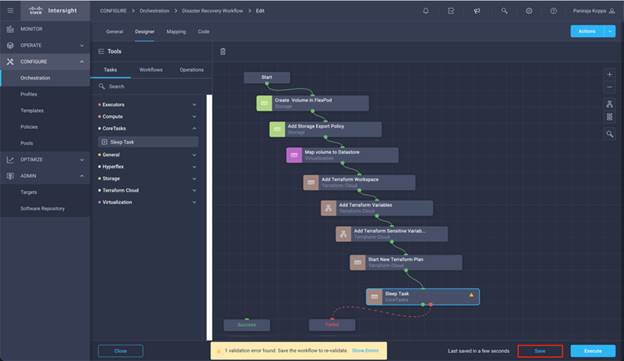Expand the Terraform Cloud task category
This screenshot has width=624, height=361.
click(194, 190)
